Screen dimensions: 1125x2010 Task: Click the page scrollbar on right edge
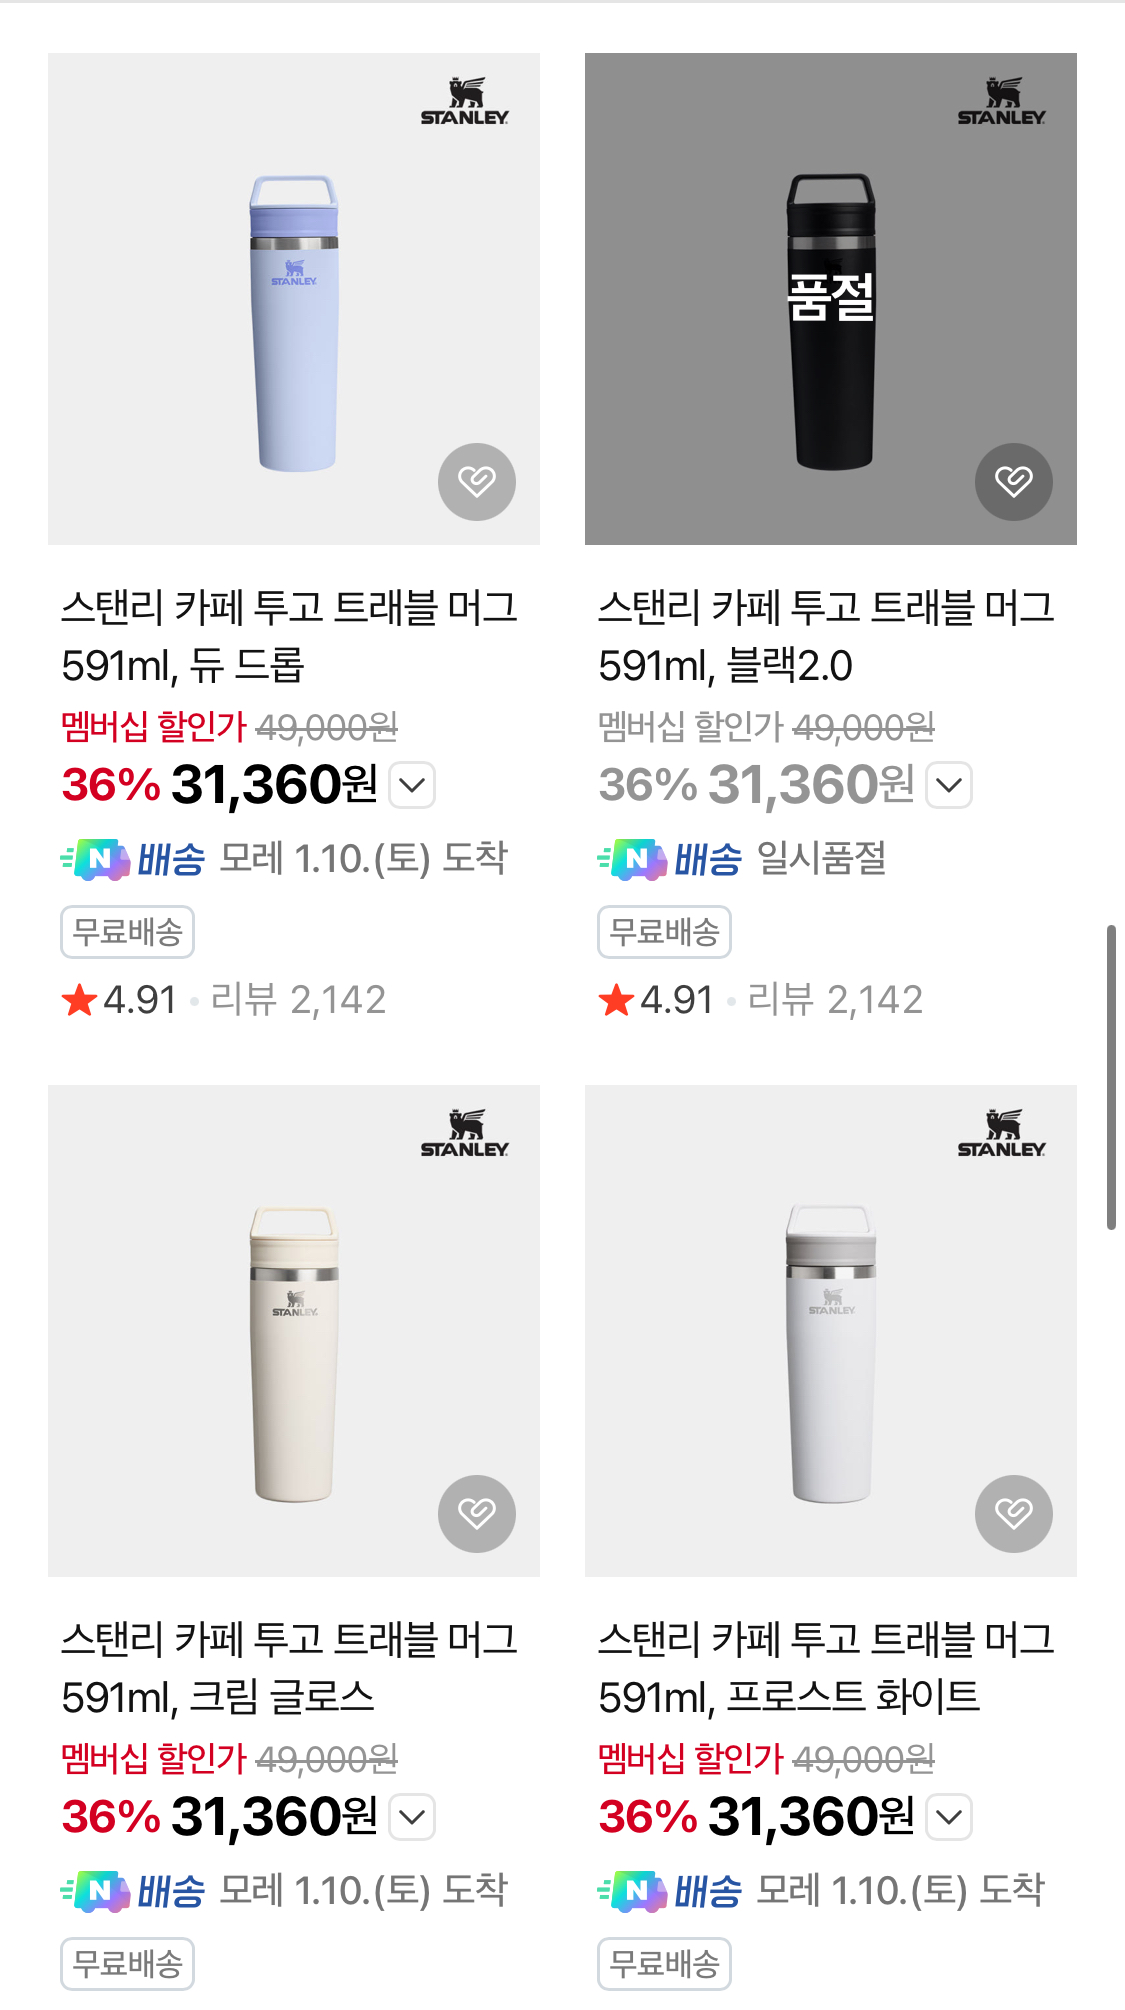click(1110, 1077)
